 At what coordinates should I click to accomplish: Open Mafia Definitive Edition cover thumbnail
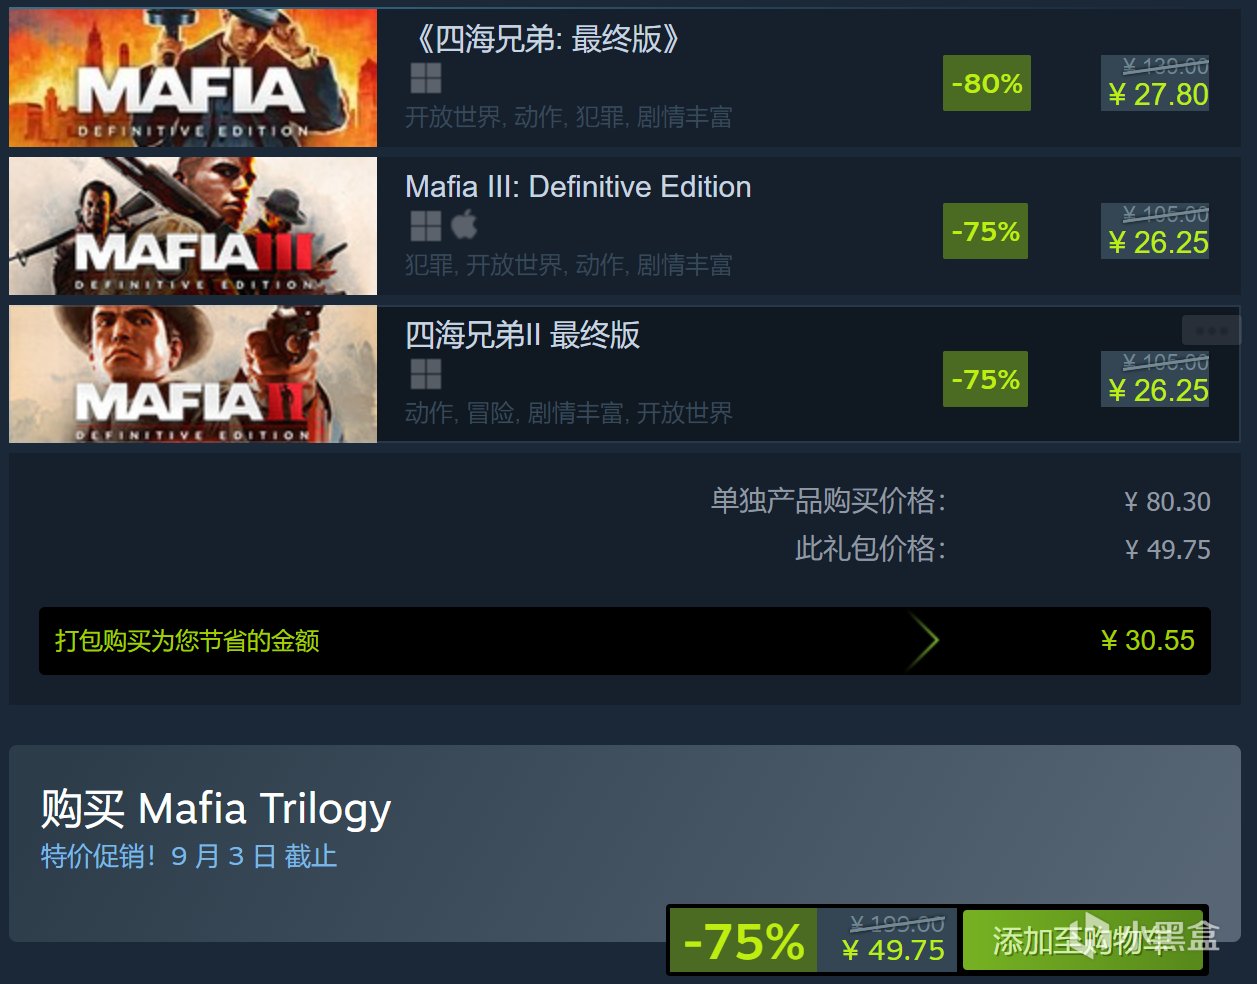(193, 78)
